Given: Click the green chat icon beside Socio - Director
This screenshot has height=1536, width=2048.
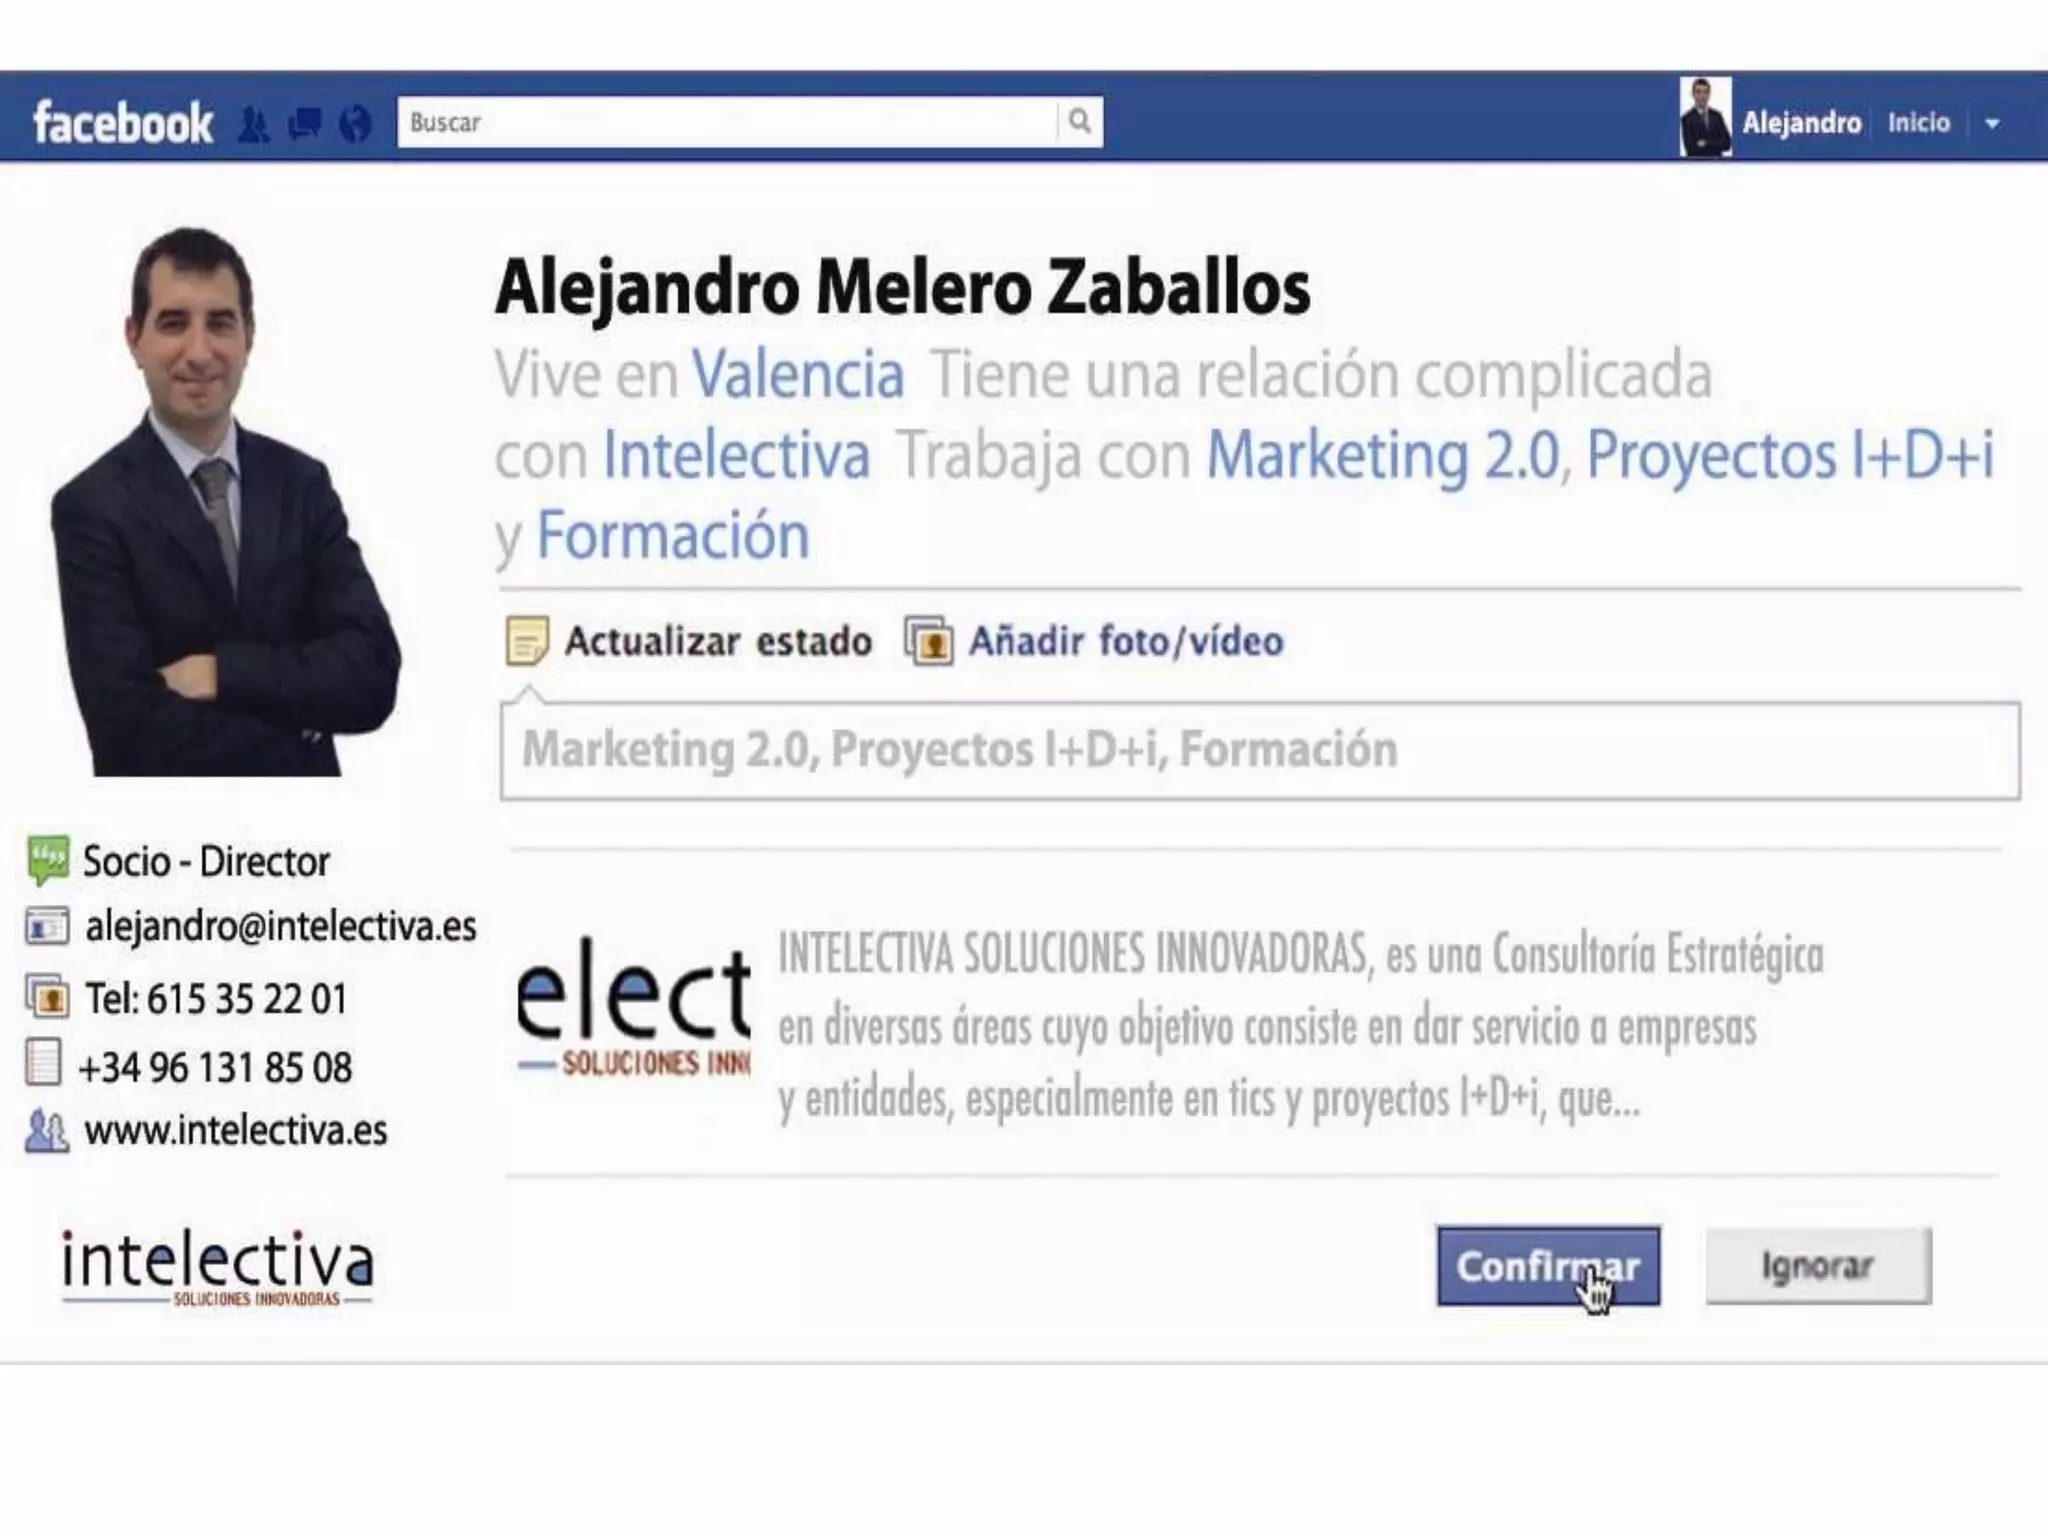Looking at the screenshot, I should (x=47, y=861).
